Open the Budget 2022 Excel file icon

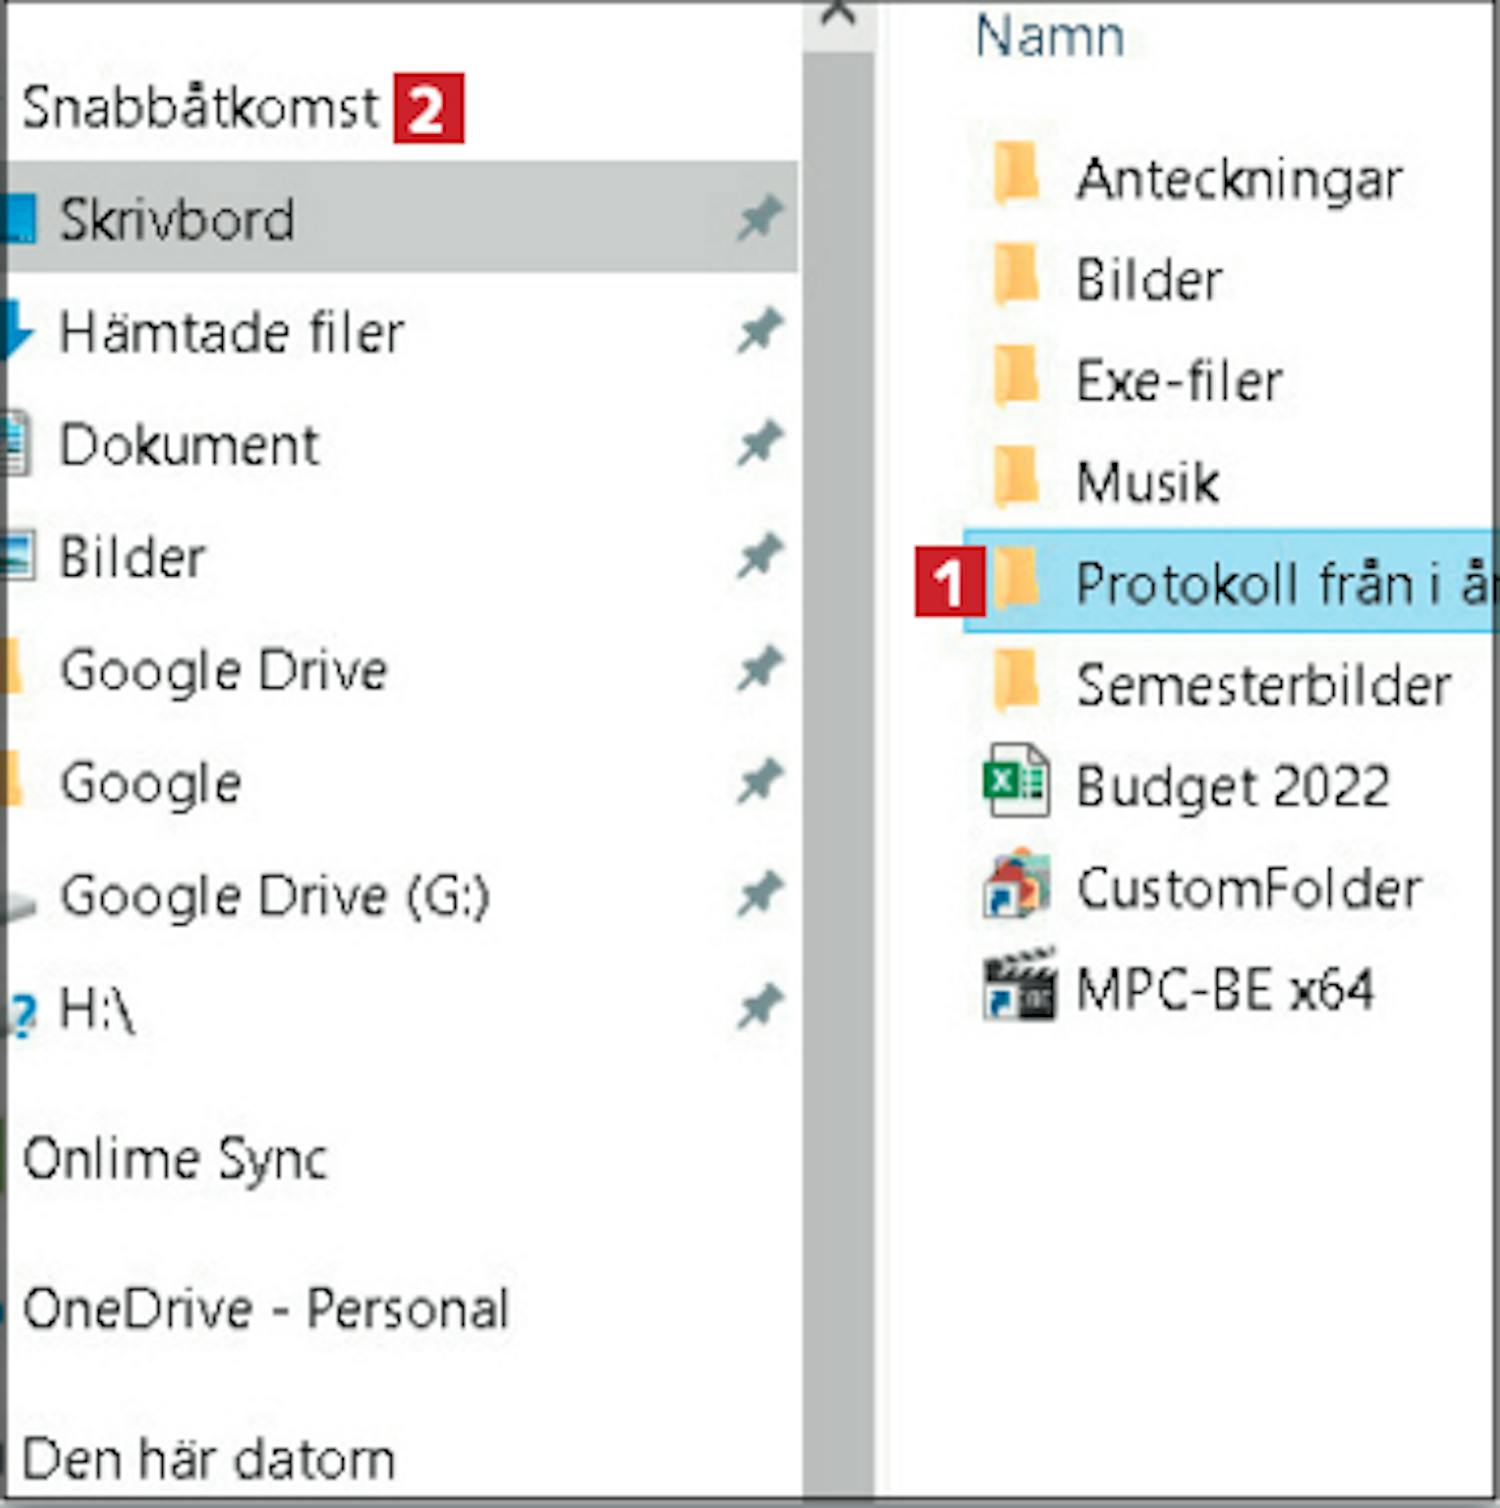[1016, 781]
